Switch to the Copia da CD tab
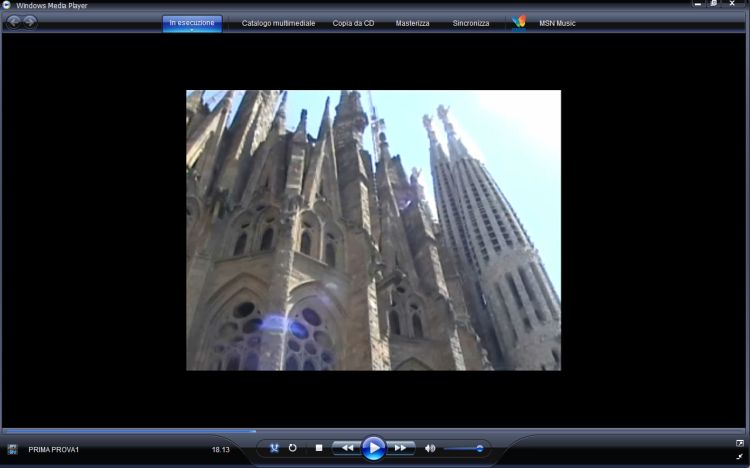The width and height of the screenshot is (750, 468). pos(354,23)
